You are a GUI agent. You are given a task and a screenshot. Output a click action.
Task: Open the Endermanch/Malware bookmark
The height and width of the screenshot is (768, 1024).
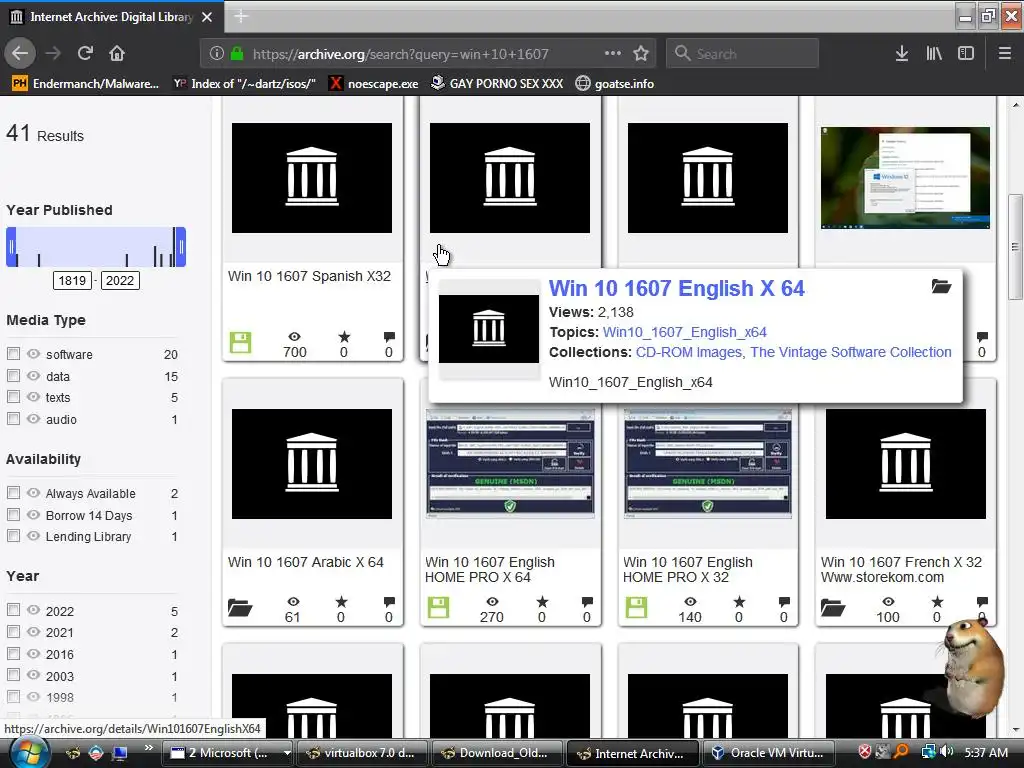coord(86,84)
